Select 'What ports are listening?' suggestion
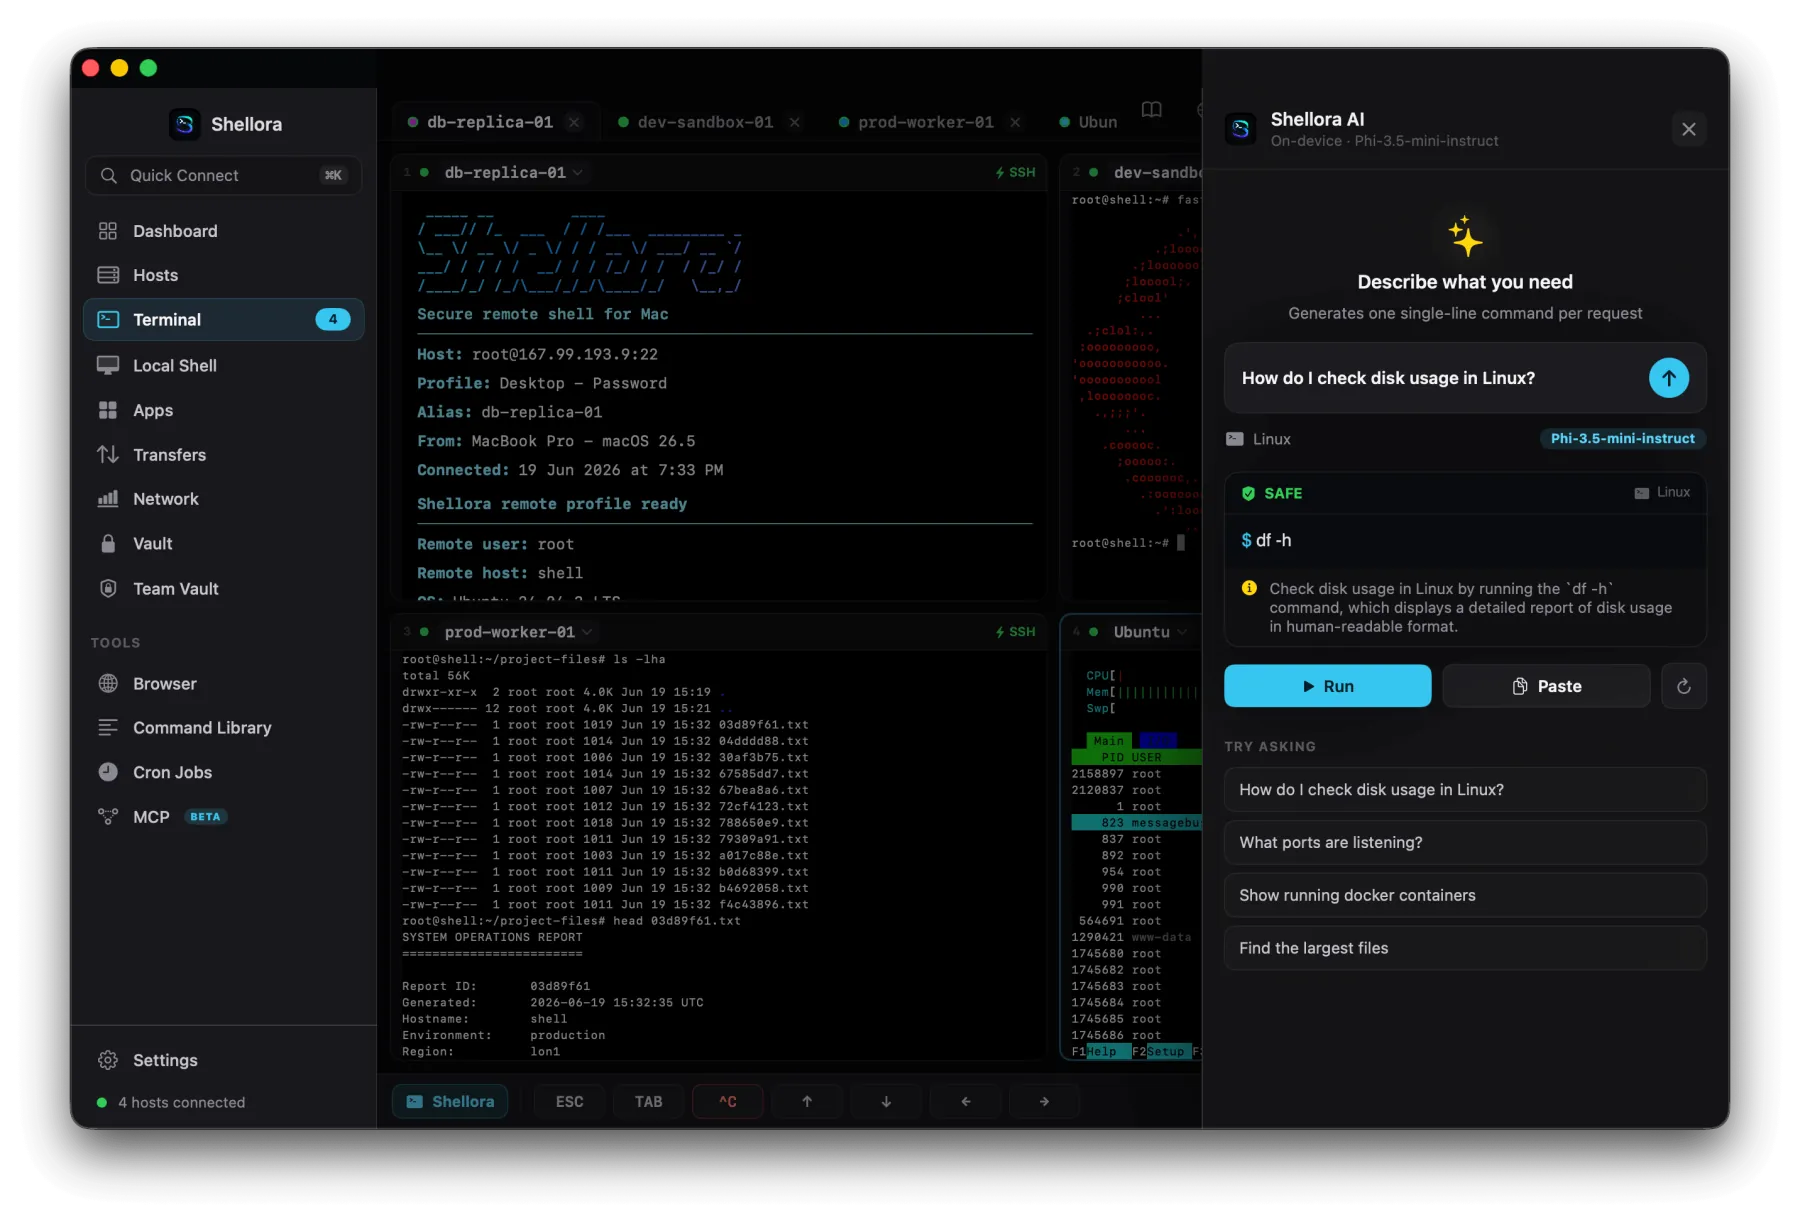This screenshot has width=1800, height=1222. [x=1465, y=843]
